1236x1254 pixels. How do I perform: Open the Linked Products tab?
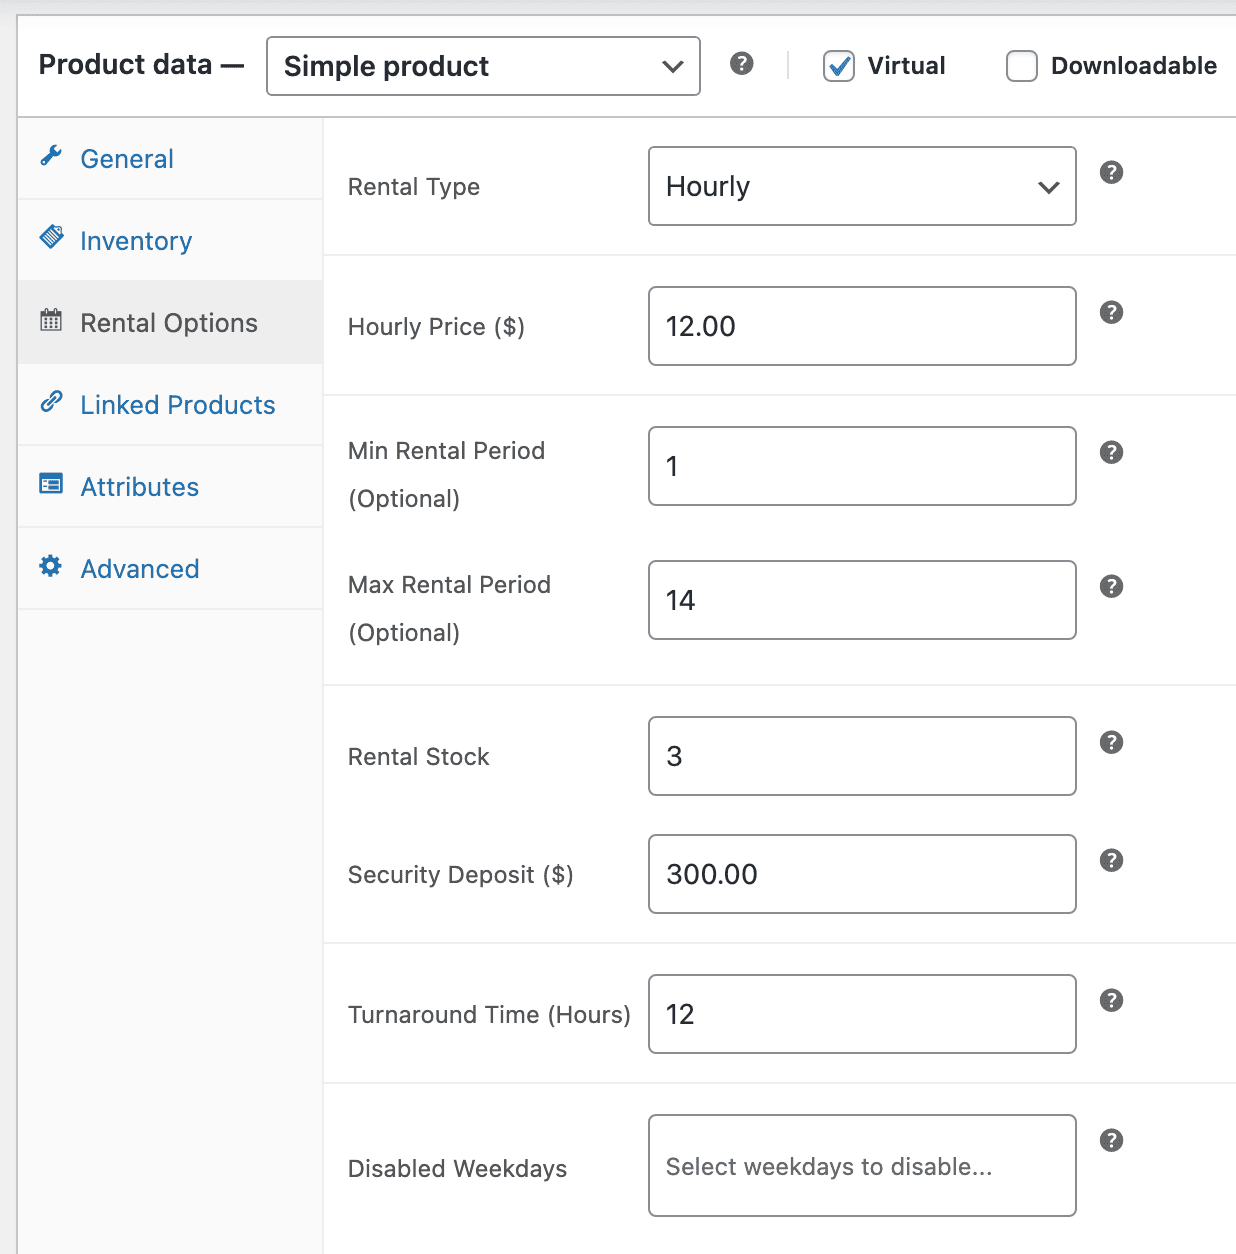pos(170,405)
